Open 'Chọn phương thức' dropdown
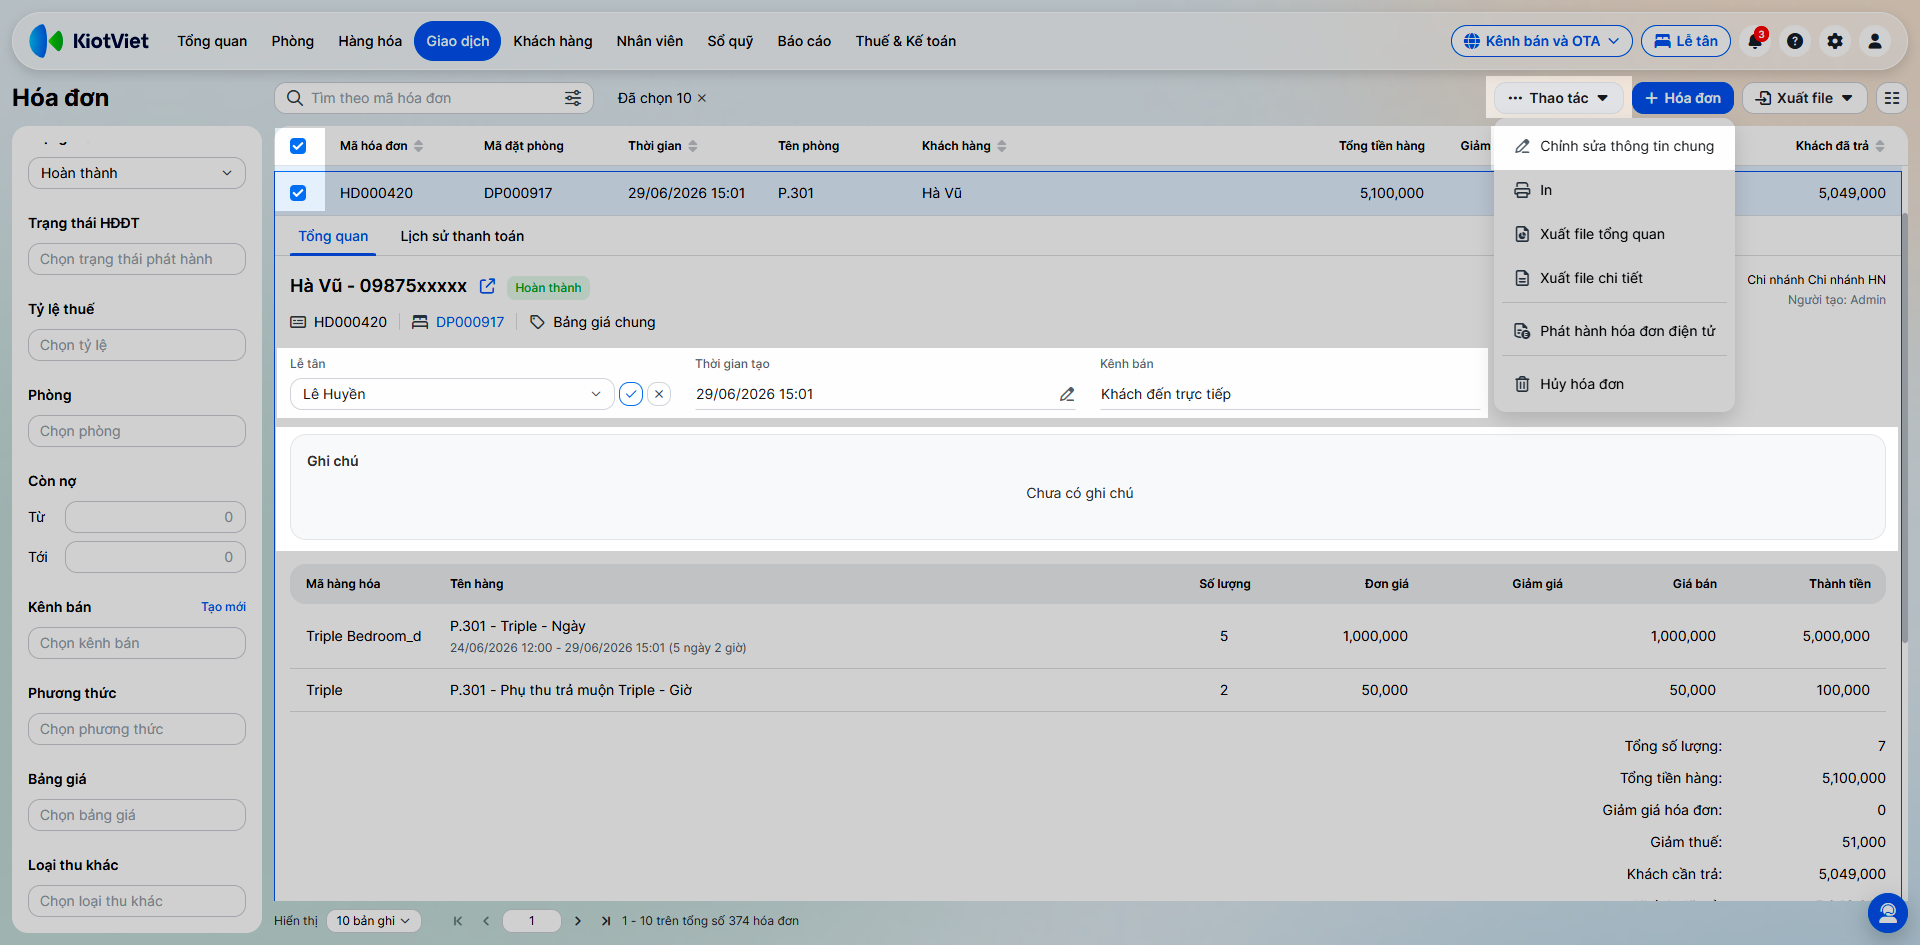The height and width of the screenshot is (945, 1920). tap(137, 729)
